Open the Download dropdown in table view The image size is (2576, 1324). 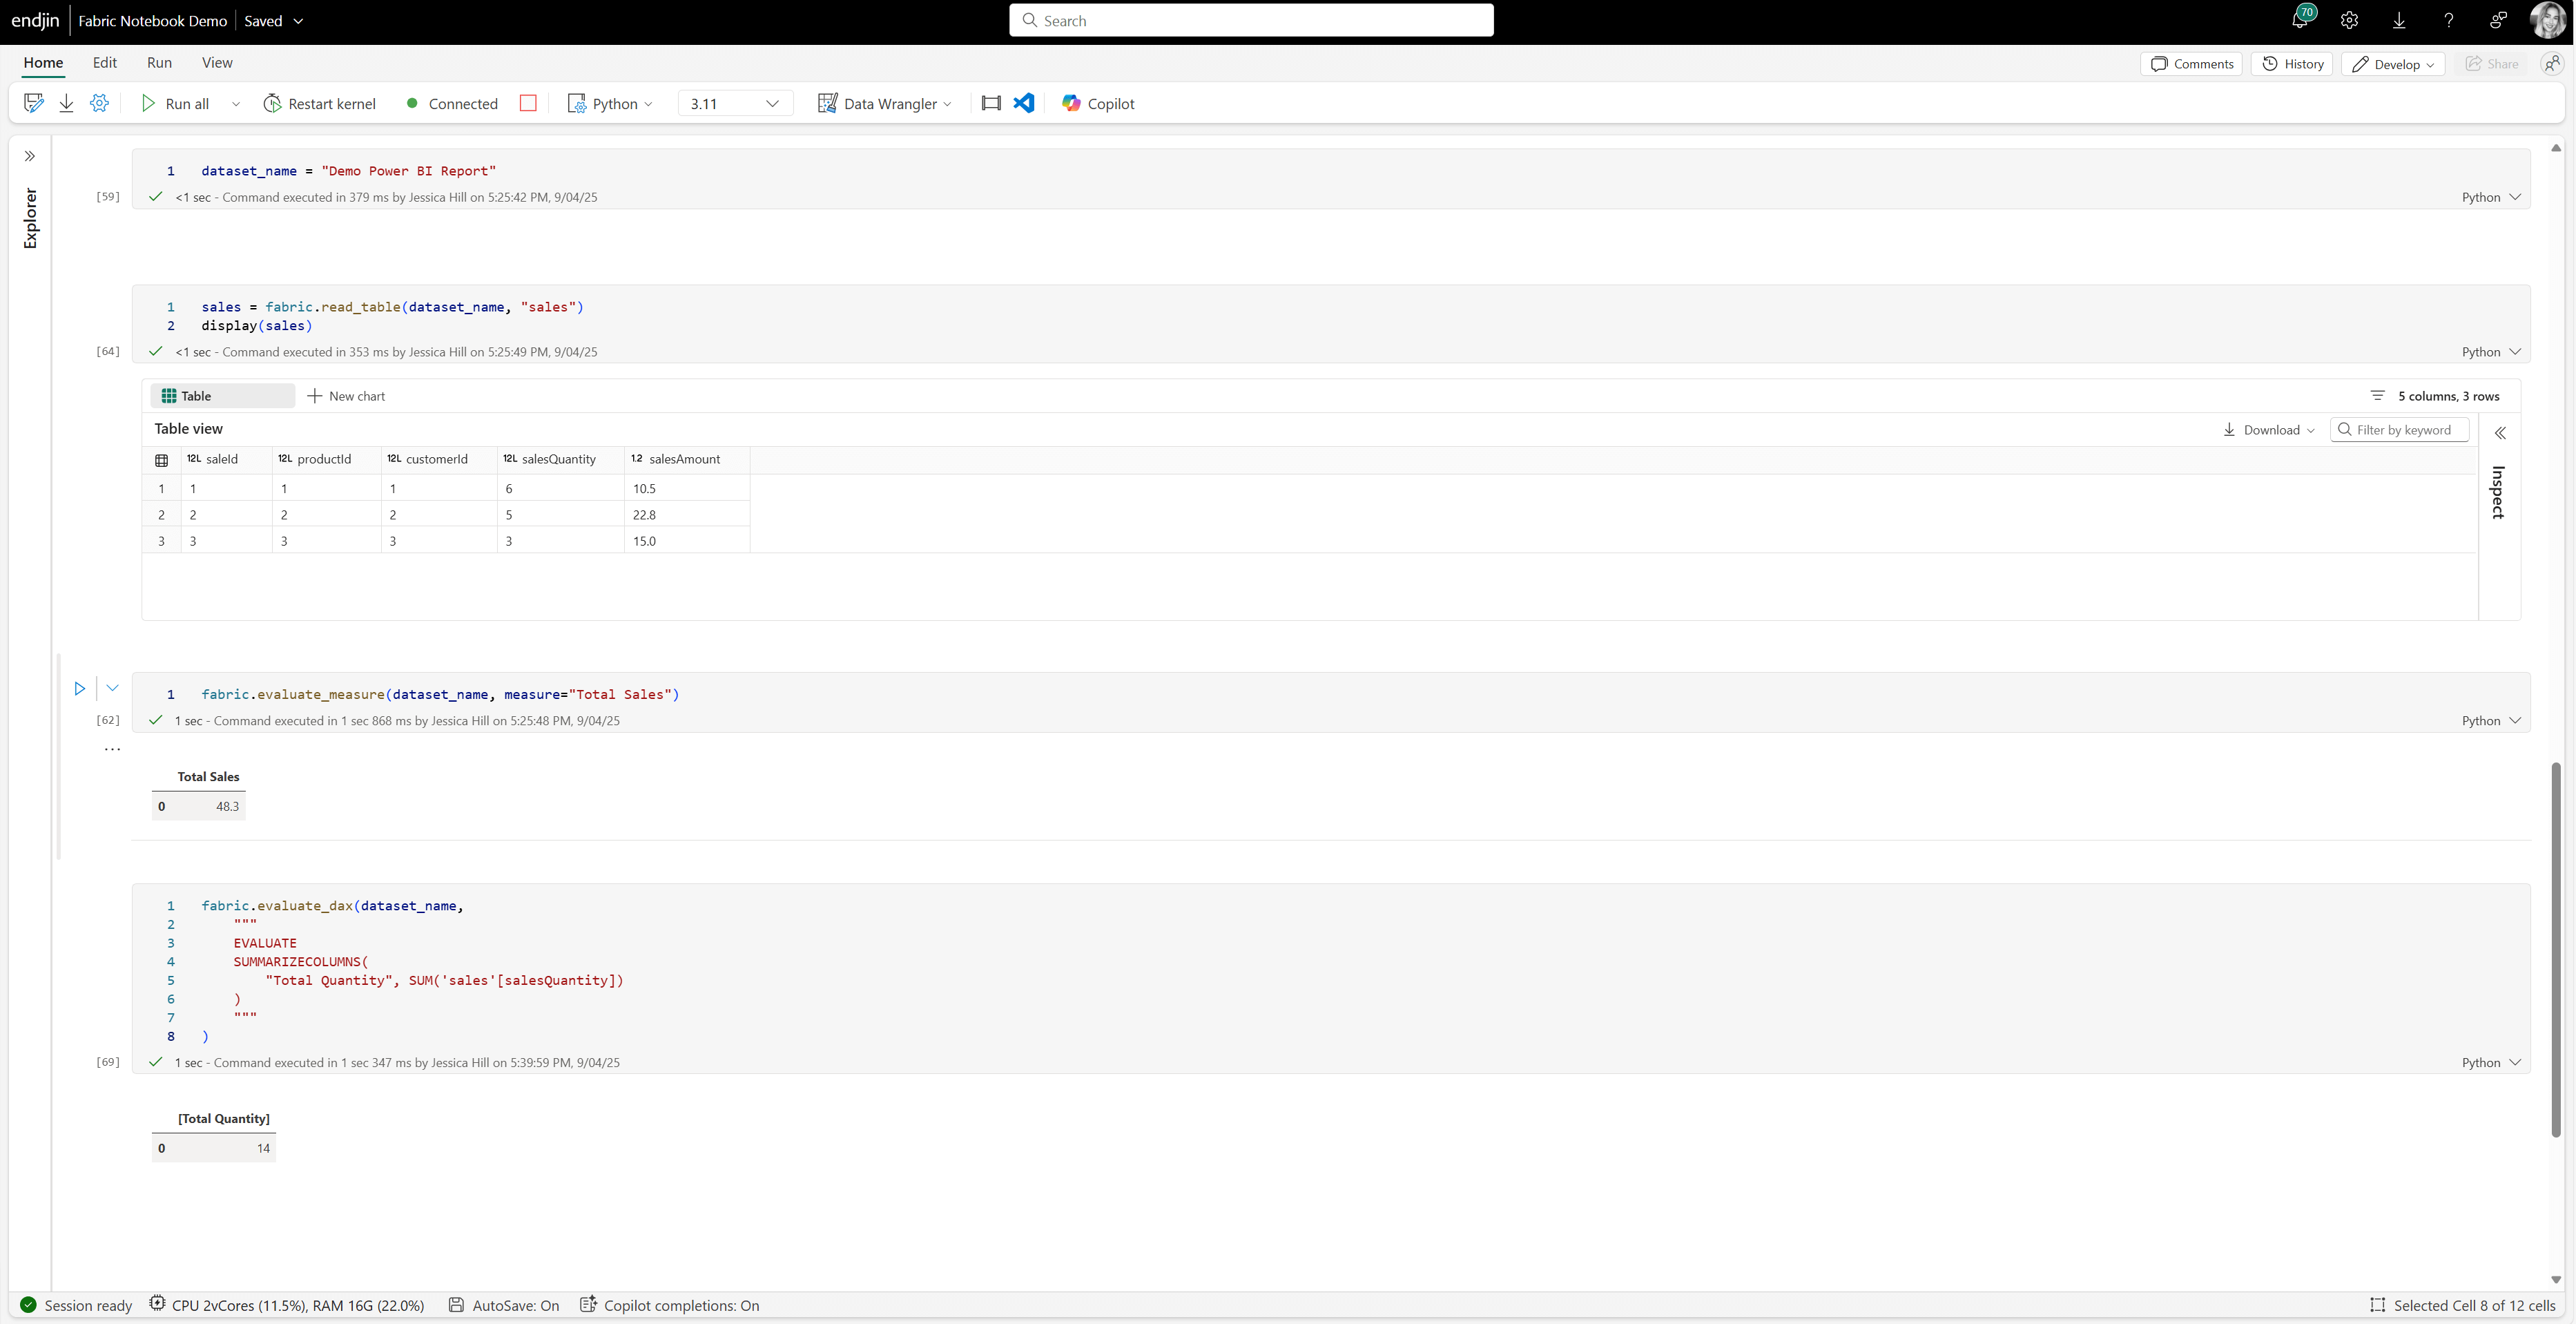2269,430
